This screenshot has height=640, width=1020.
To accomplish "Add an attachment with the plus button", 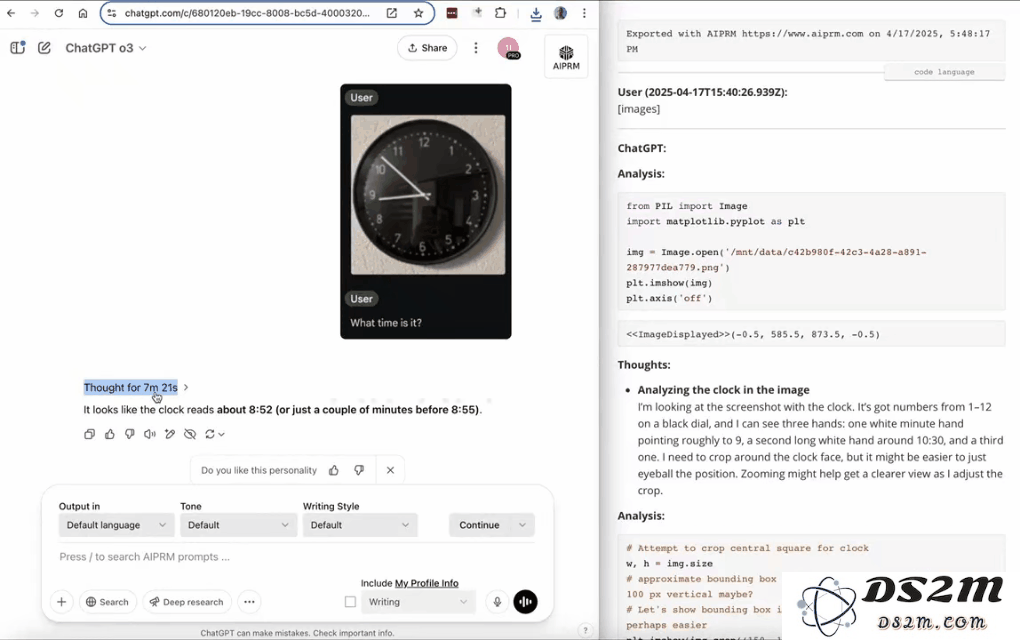I will [x=62, y=602].
